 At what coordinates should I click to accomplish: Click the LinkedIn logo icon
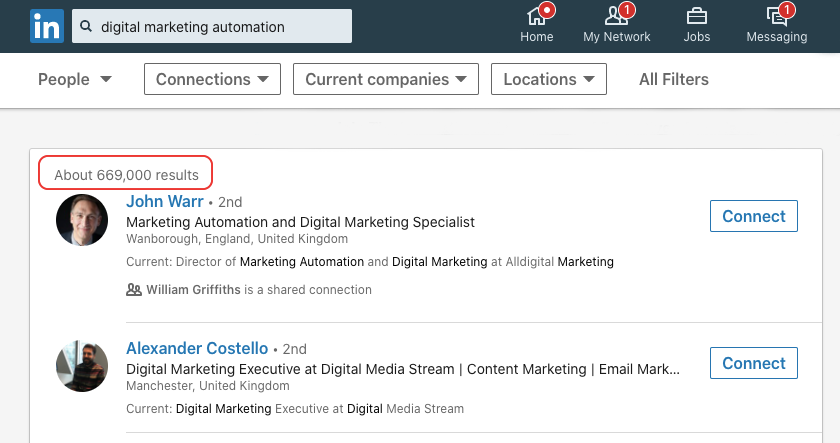click(45, 26)
